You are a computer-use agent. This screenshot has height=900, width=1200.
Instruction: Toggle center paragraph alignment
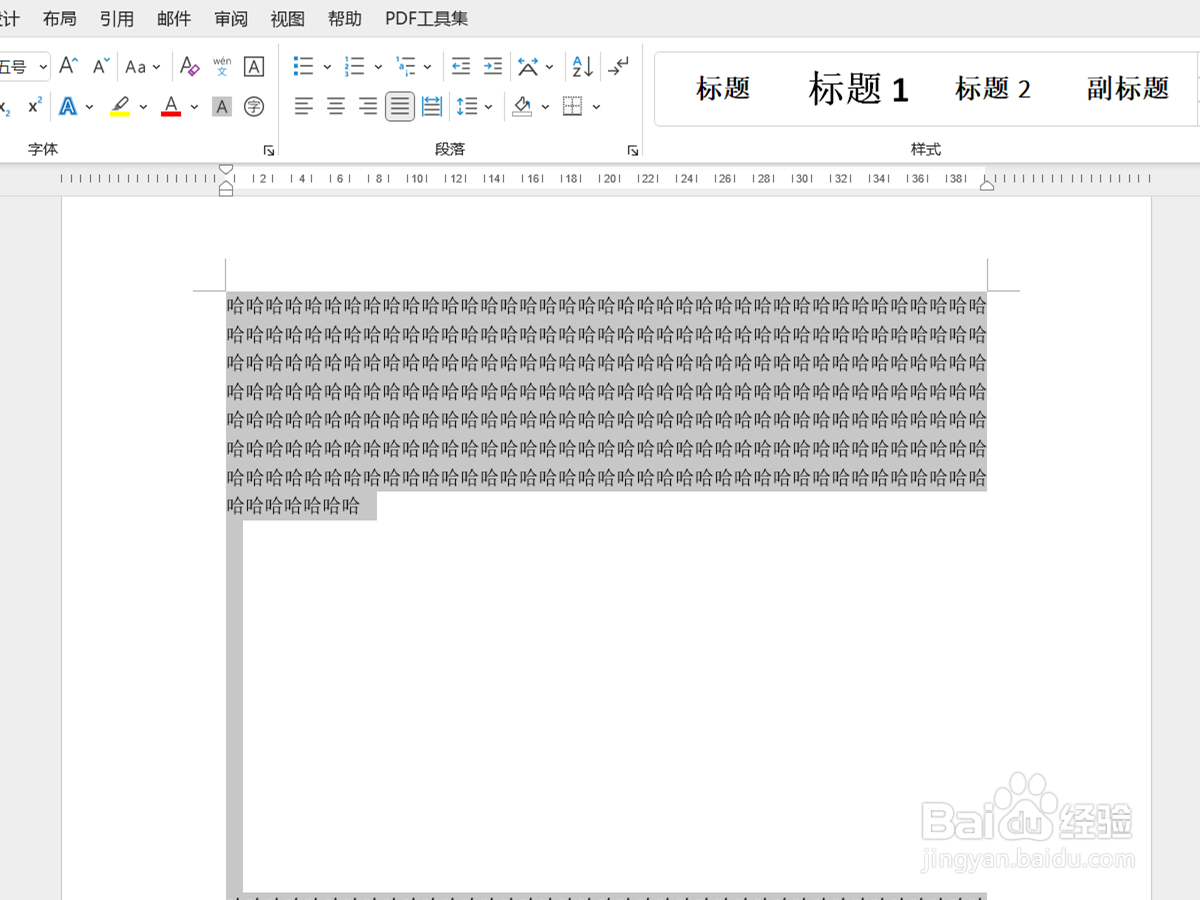[334, 106]
